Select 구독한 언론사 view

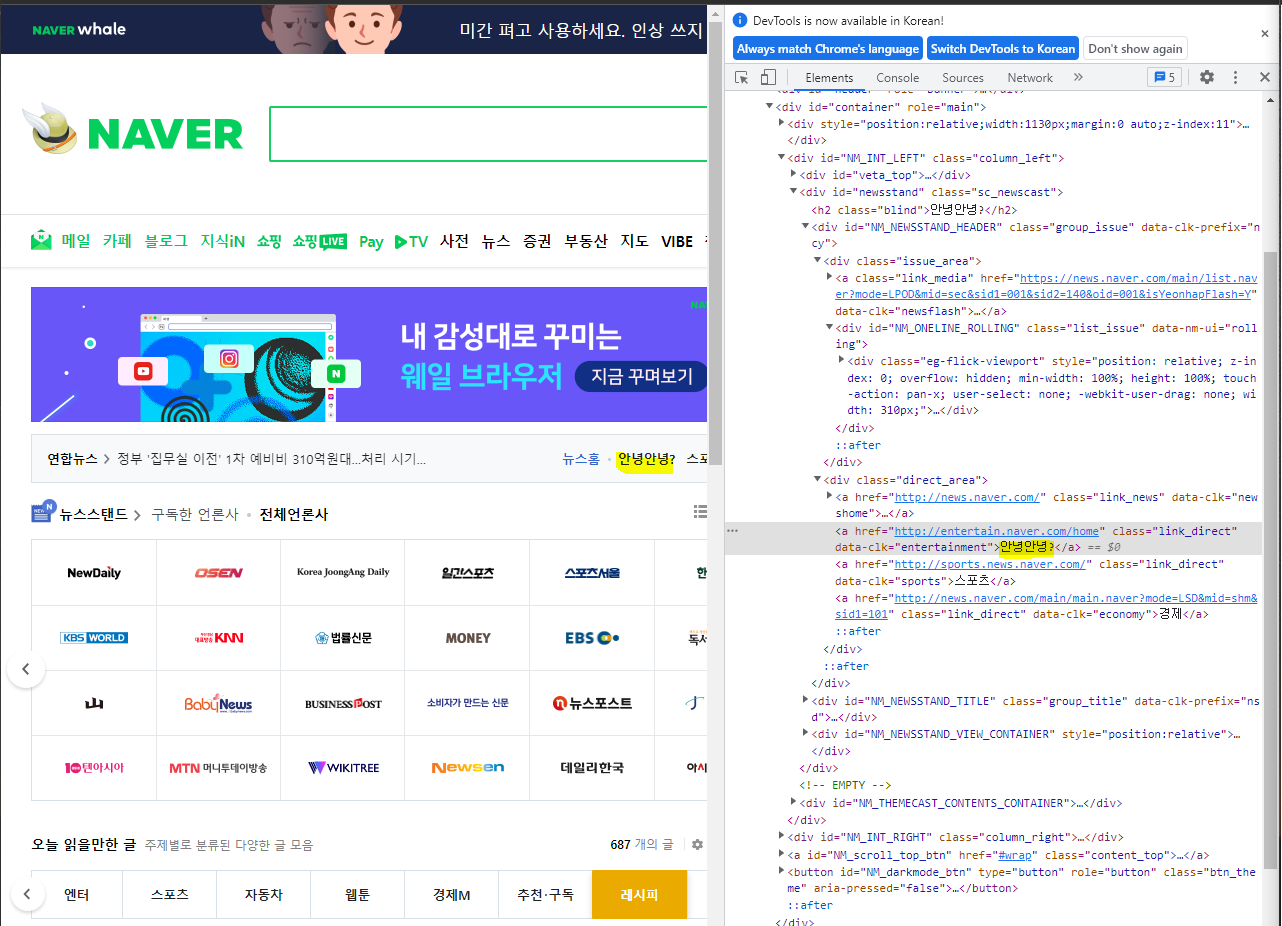pyautogui.click(x=195, y=514)
